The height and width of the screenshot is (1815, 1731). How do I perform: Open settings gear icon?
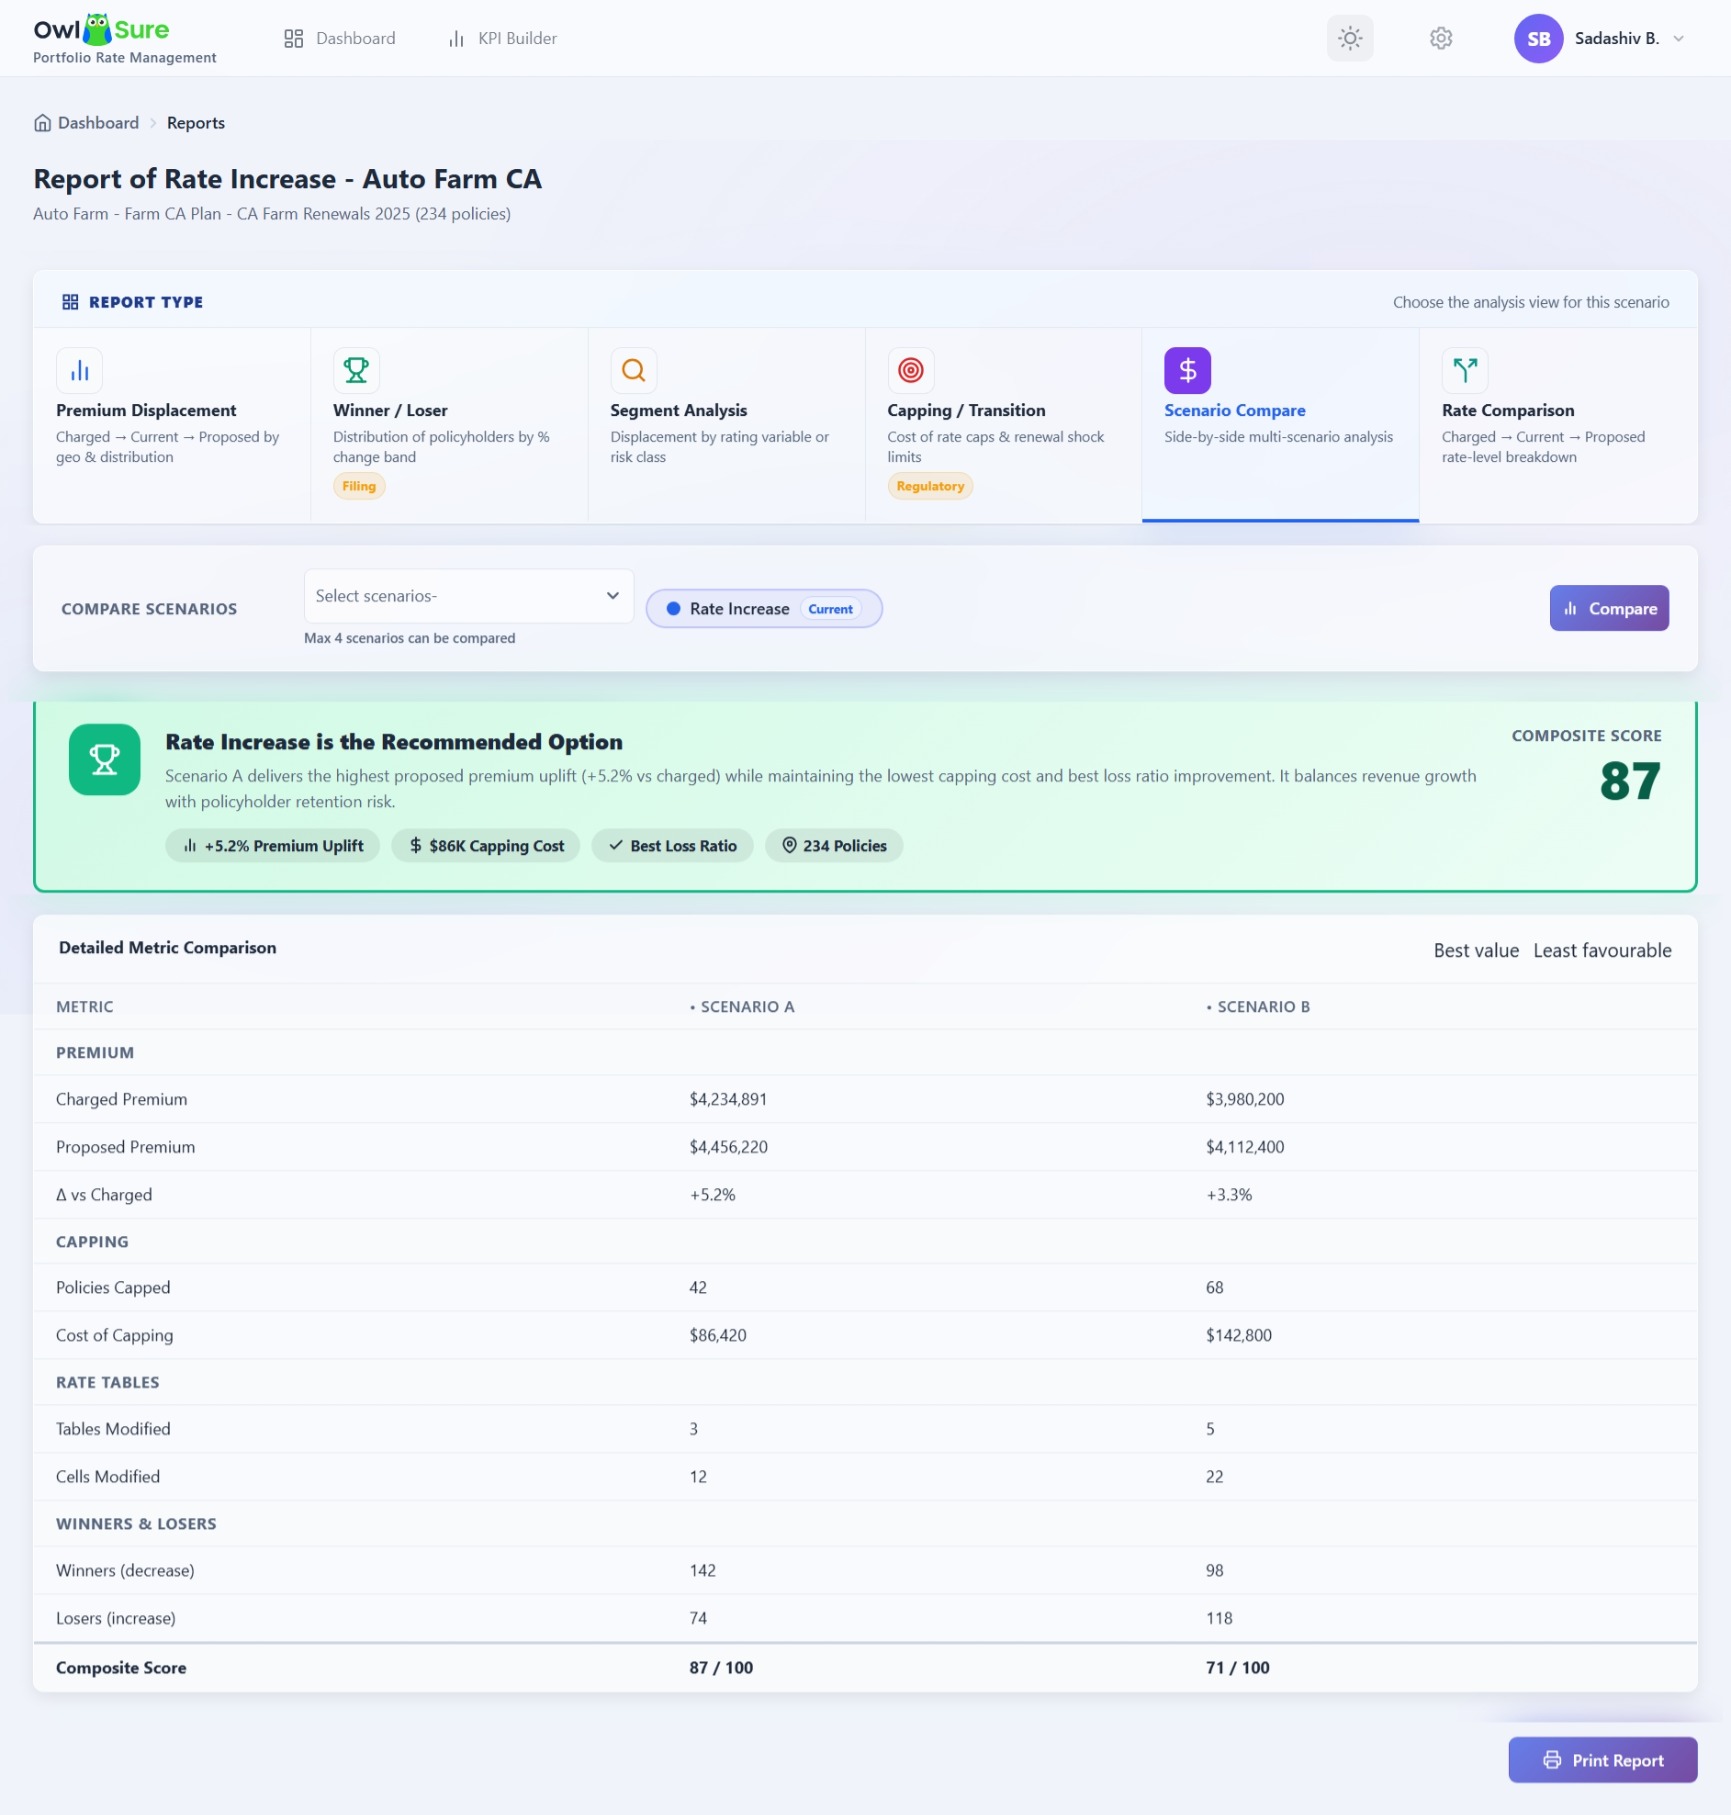click(x=1440, y=38)
